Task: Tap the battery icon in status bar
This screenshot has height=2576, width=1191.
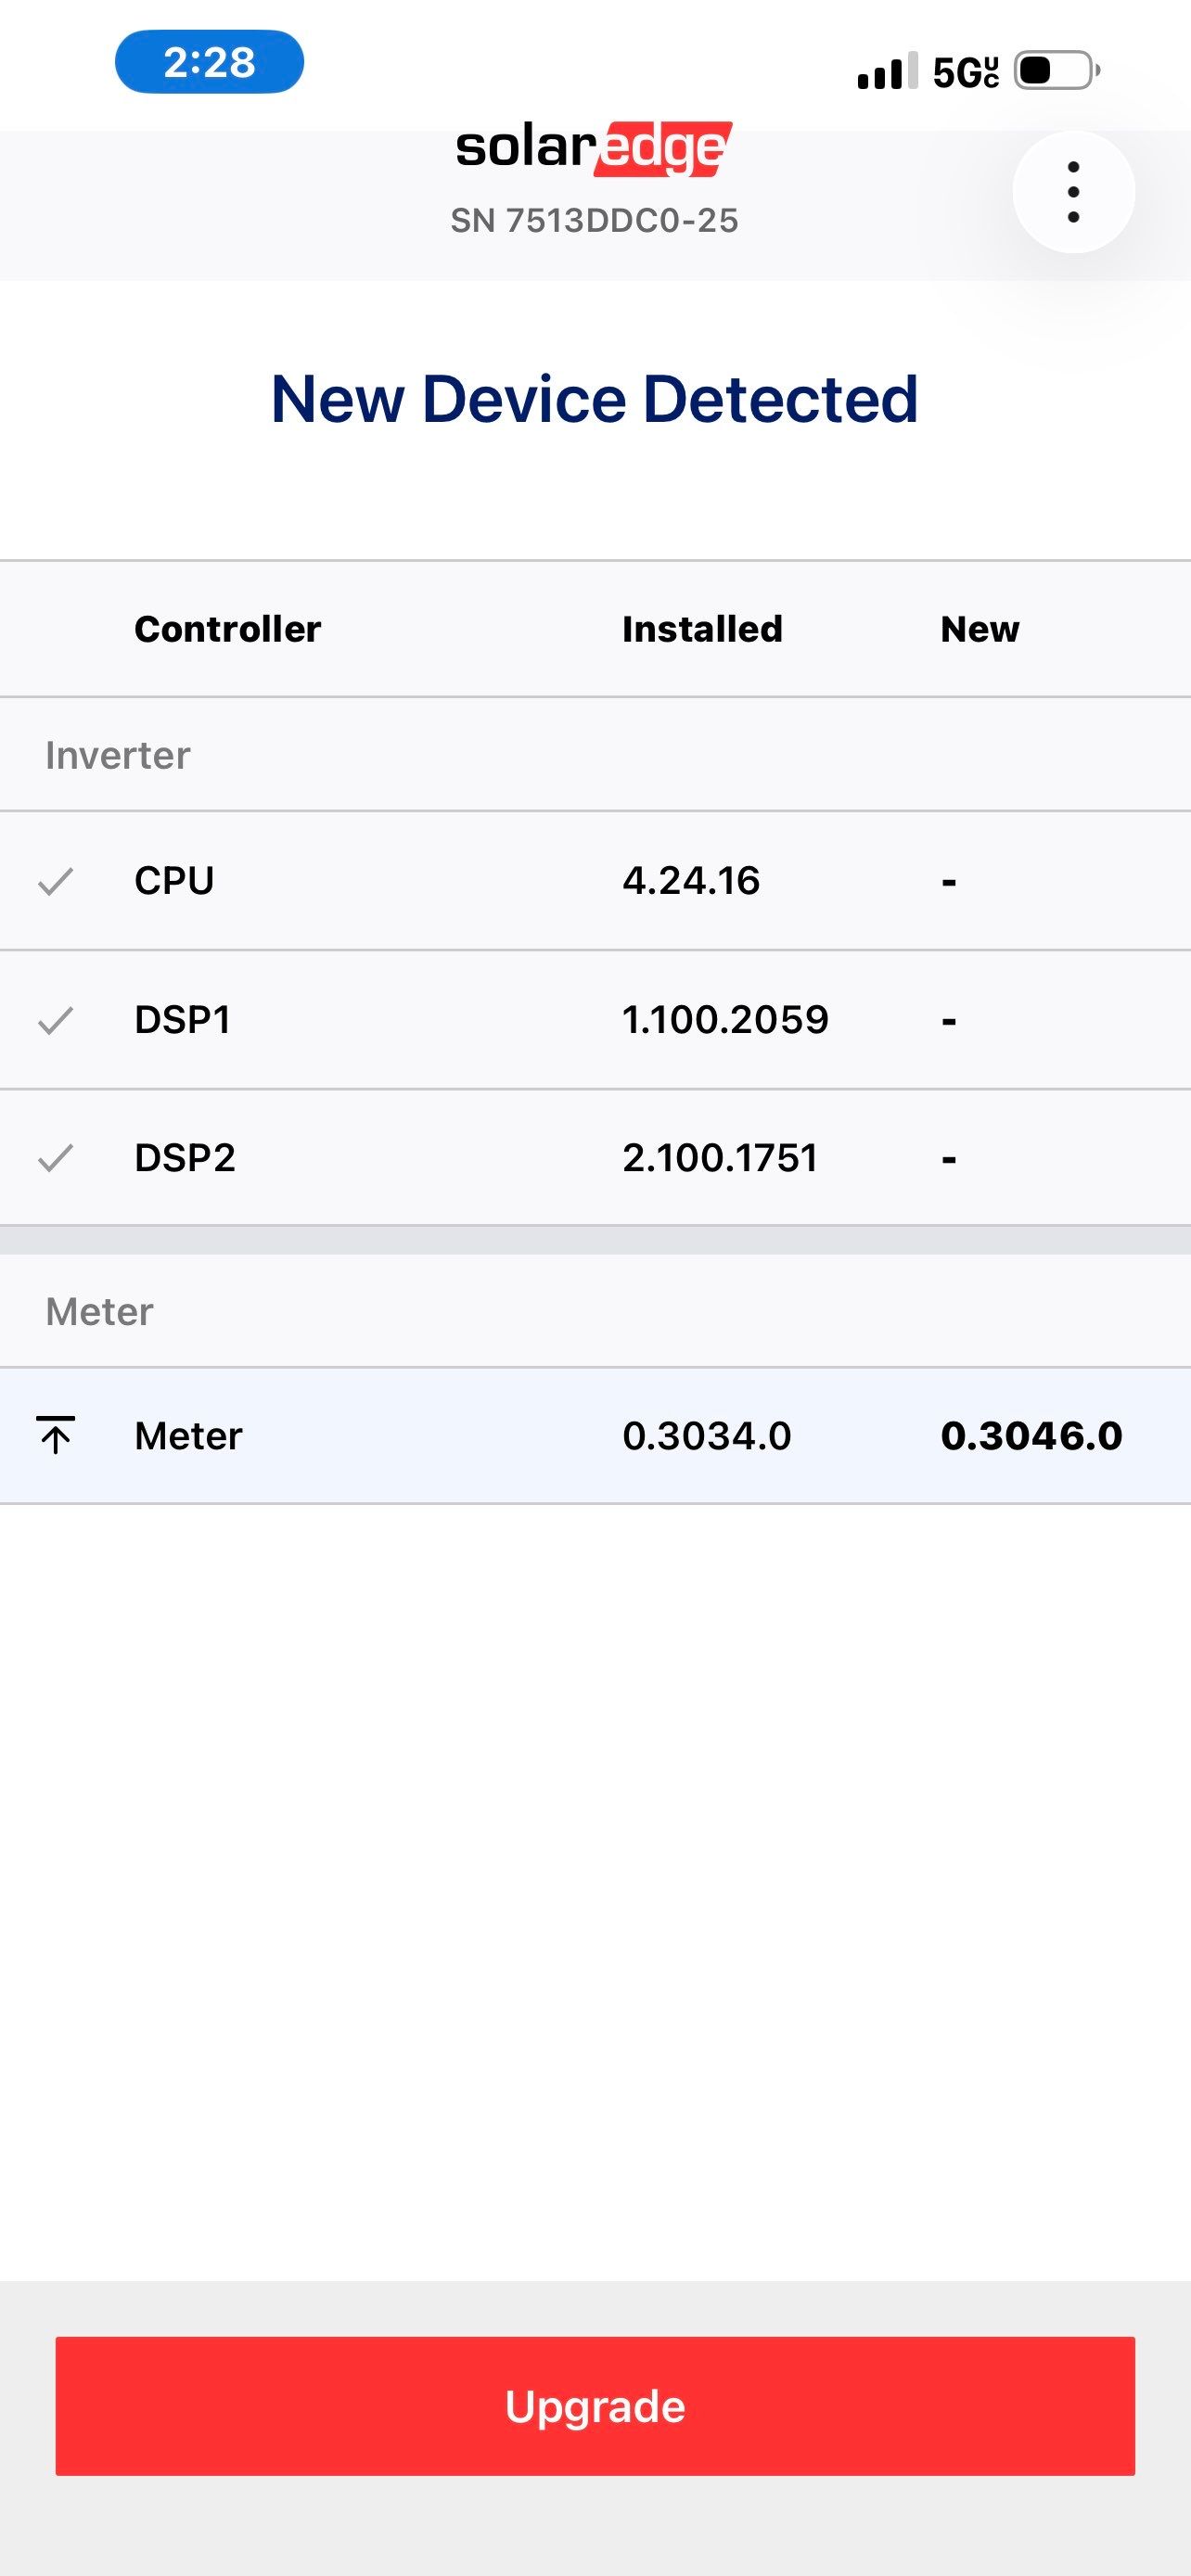Action: tap(1056, 71)
